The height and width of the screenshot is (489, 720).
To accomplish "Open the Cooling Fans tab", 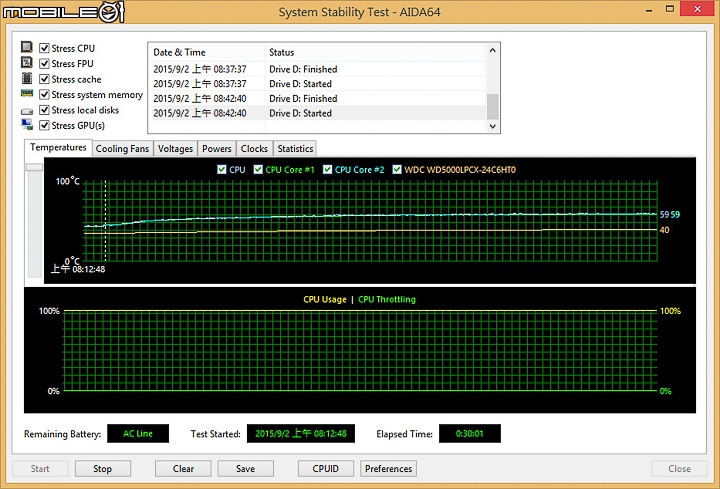I will (122, 149).
